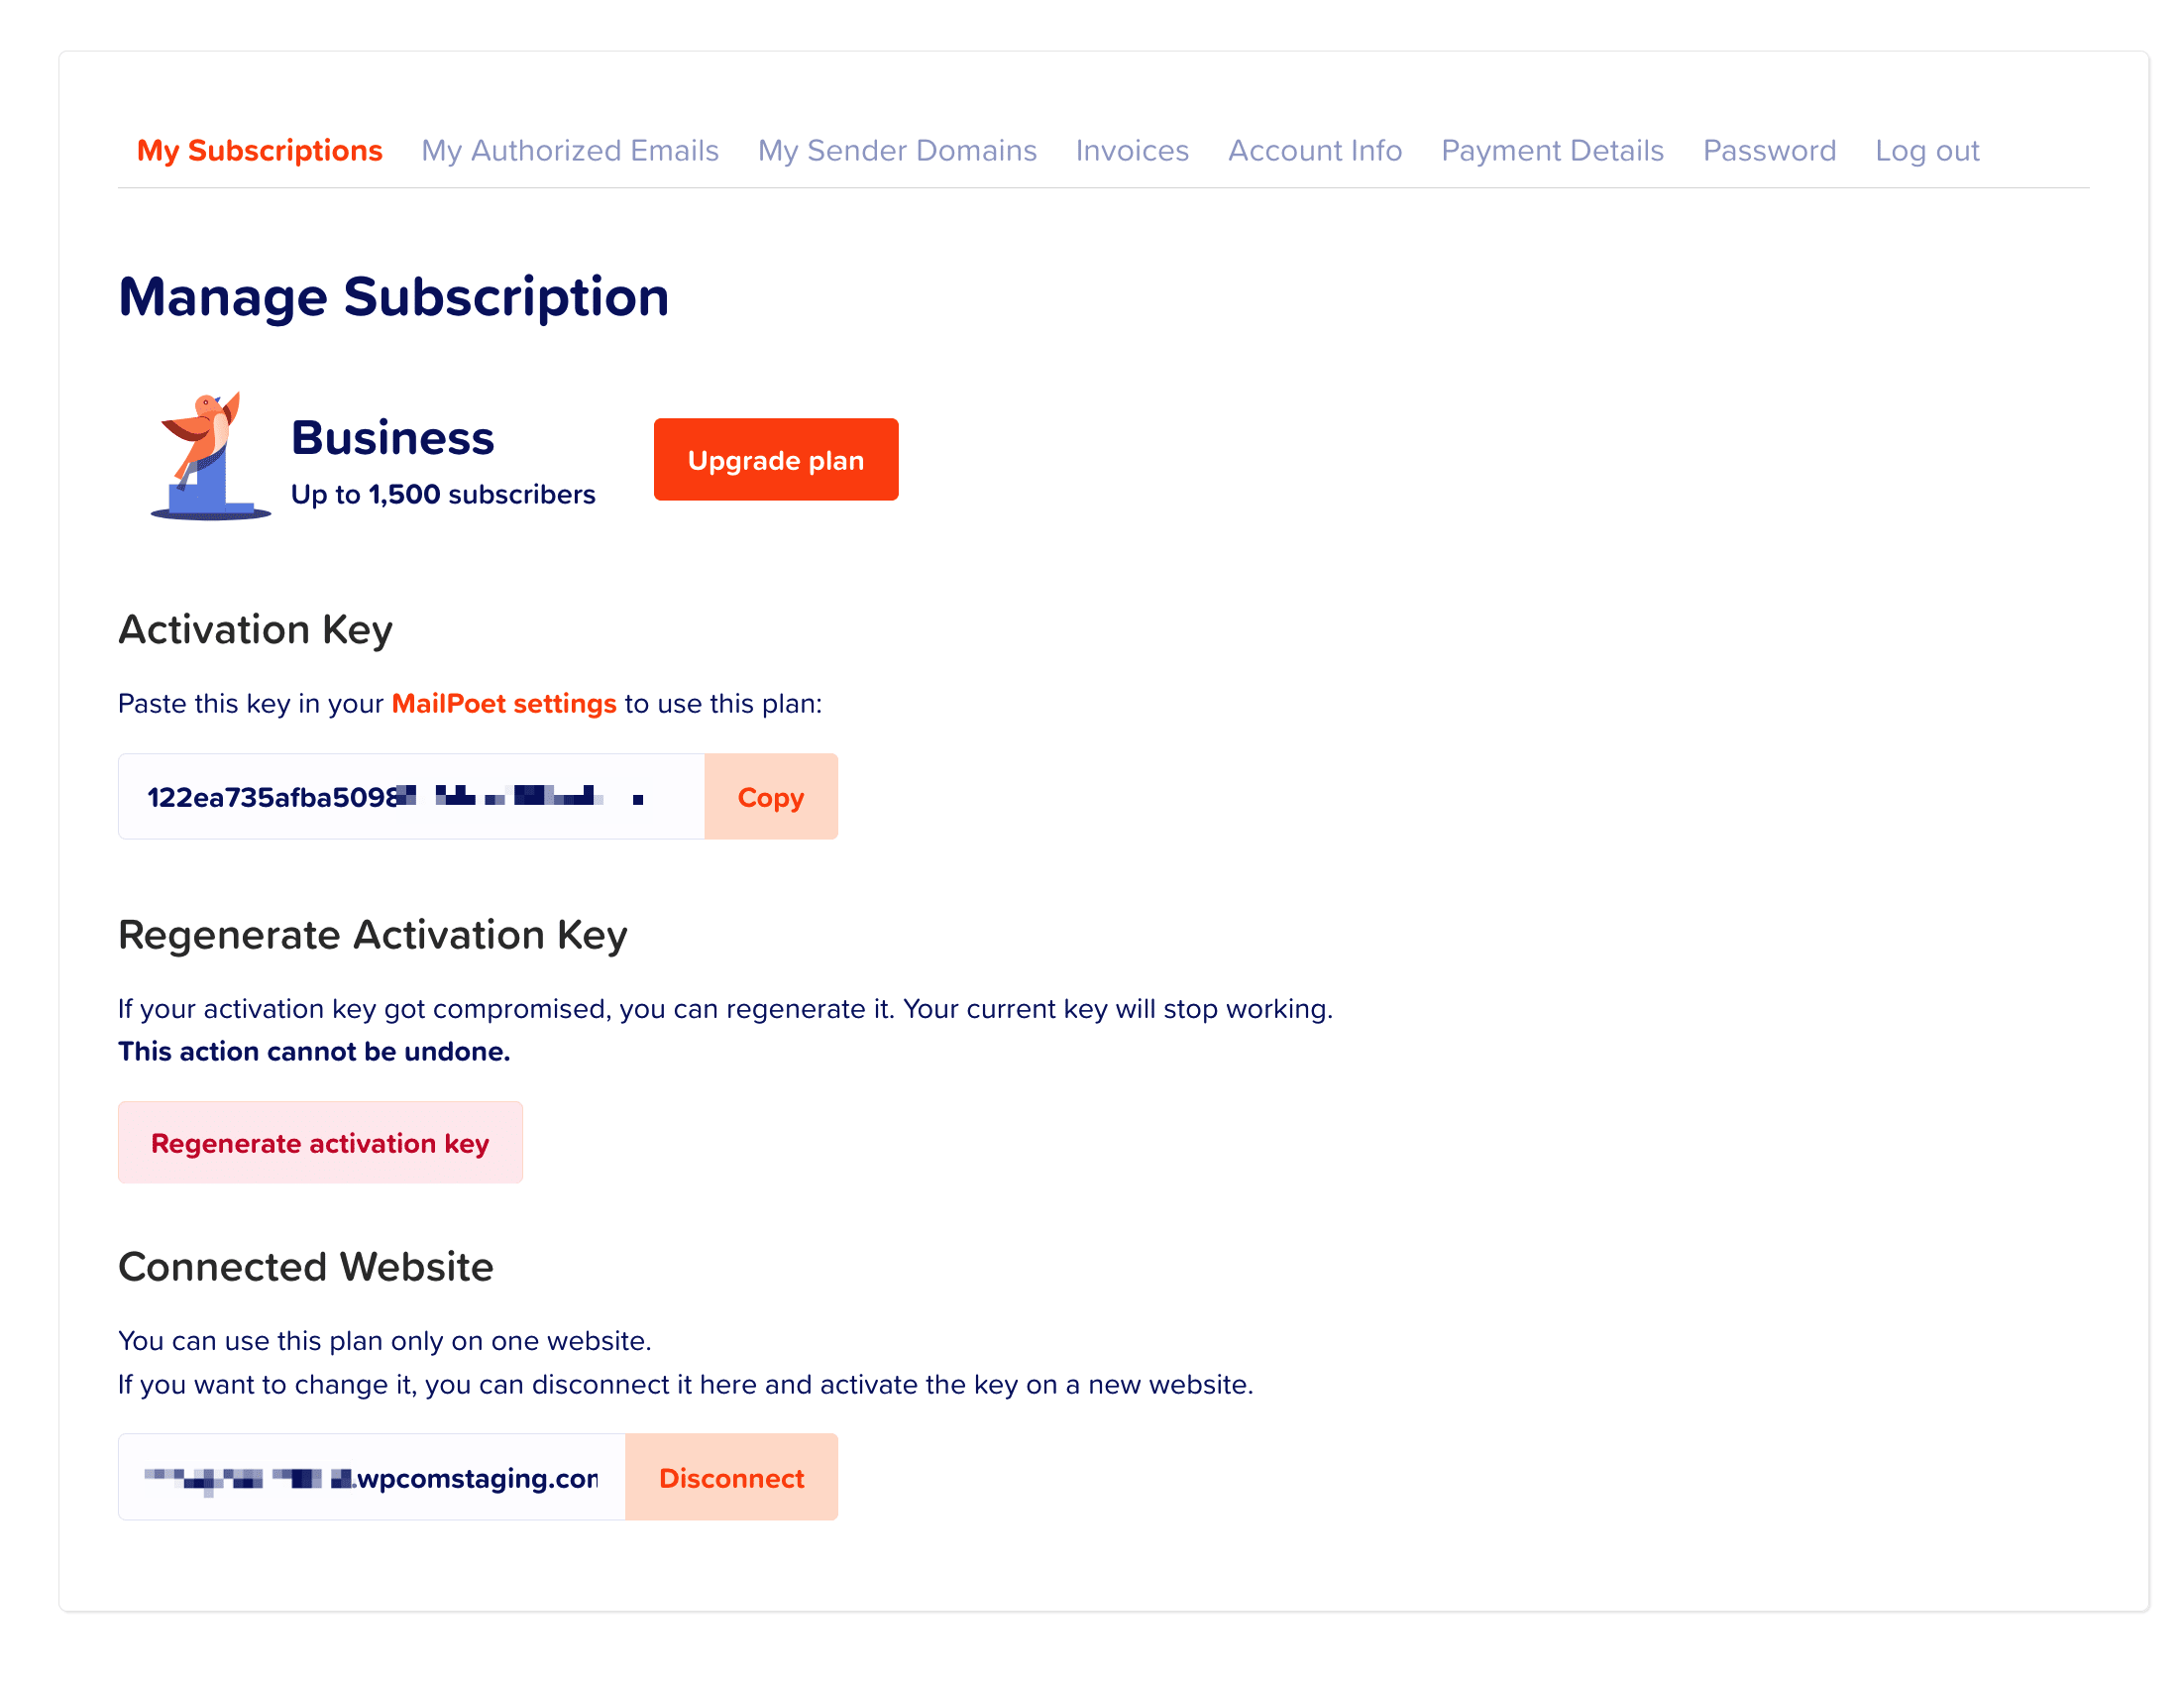This screenshot has height=1687, width=2184.
Task: Open the Account Info tab
Action: click(1314, 151)
